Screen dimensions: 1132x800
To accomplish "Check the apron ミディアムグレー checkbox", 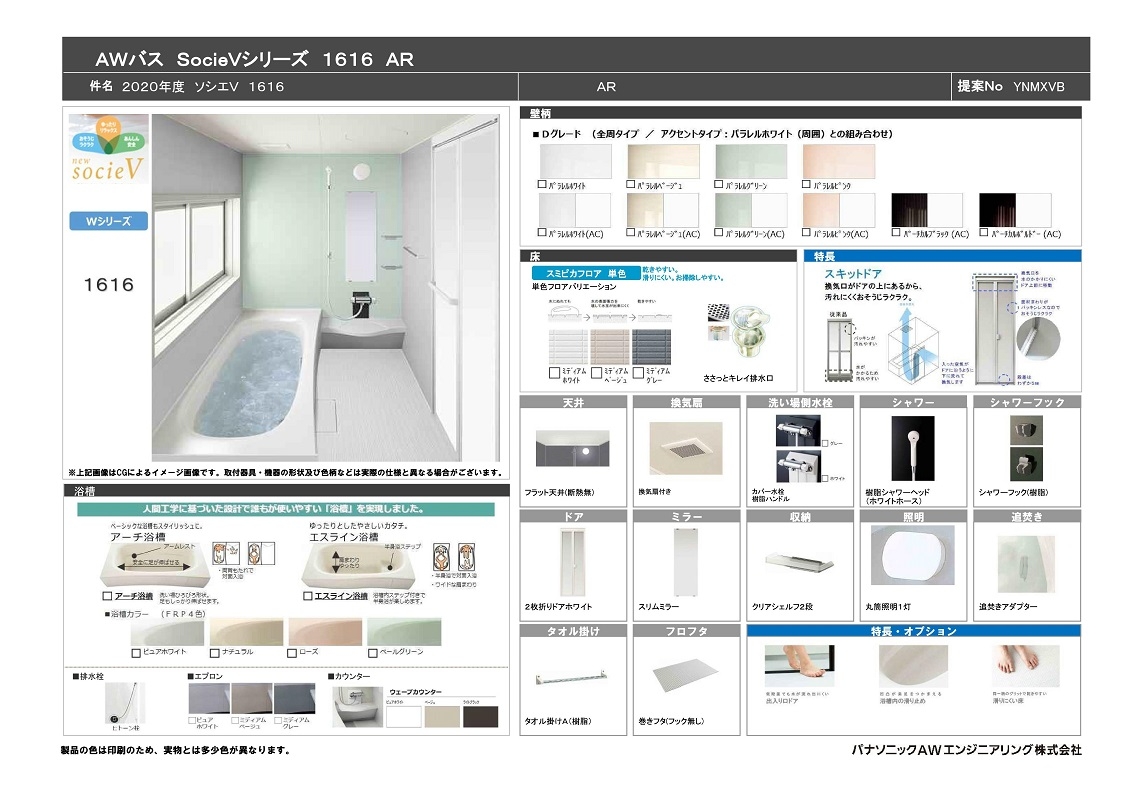I will (x=277, y=721).
